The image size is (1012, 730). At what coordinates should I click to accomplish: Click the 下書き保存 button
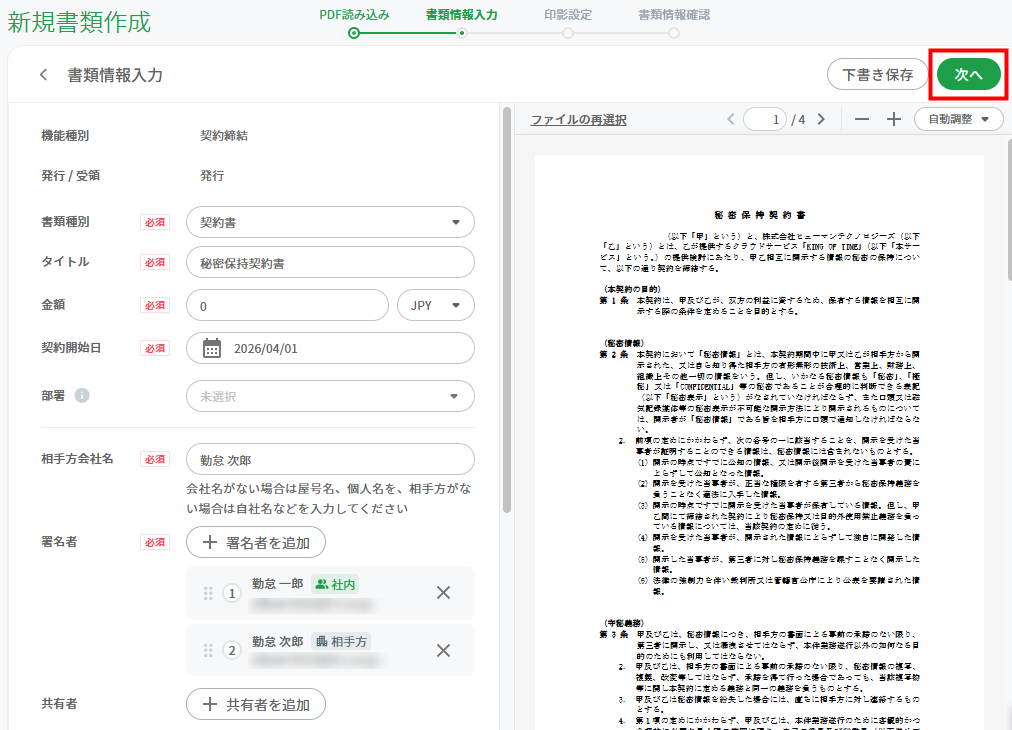(x=878, y=75)
